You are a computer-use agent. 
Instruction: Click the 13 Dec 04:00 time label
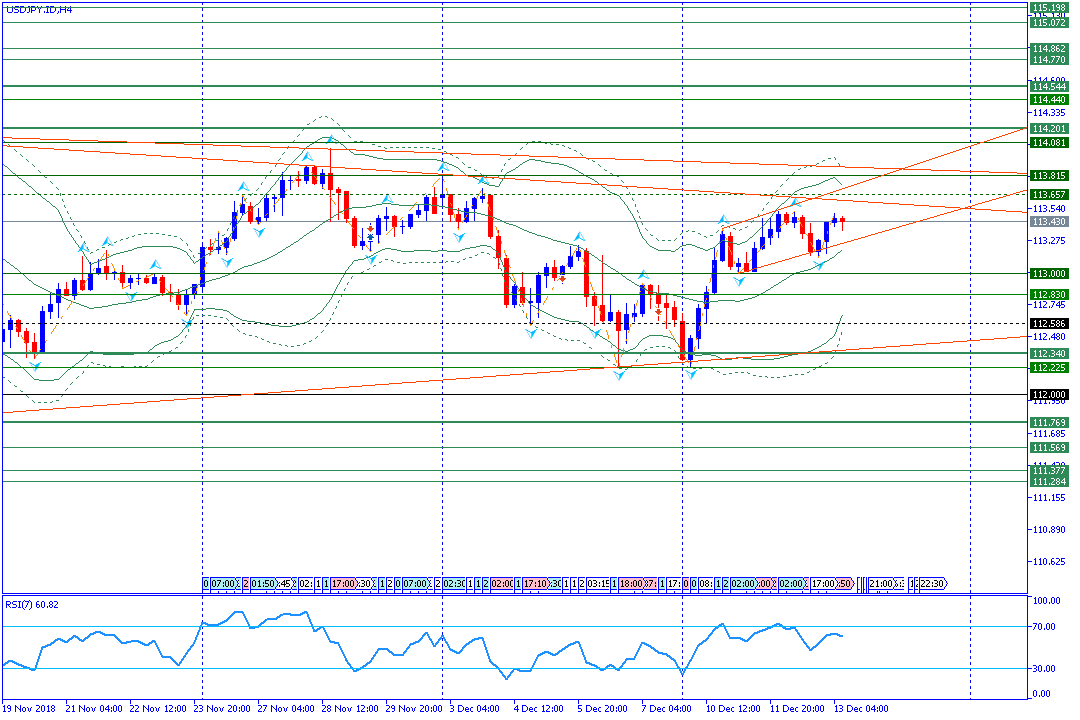[862, 709]
